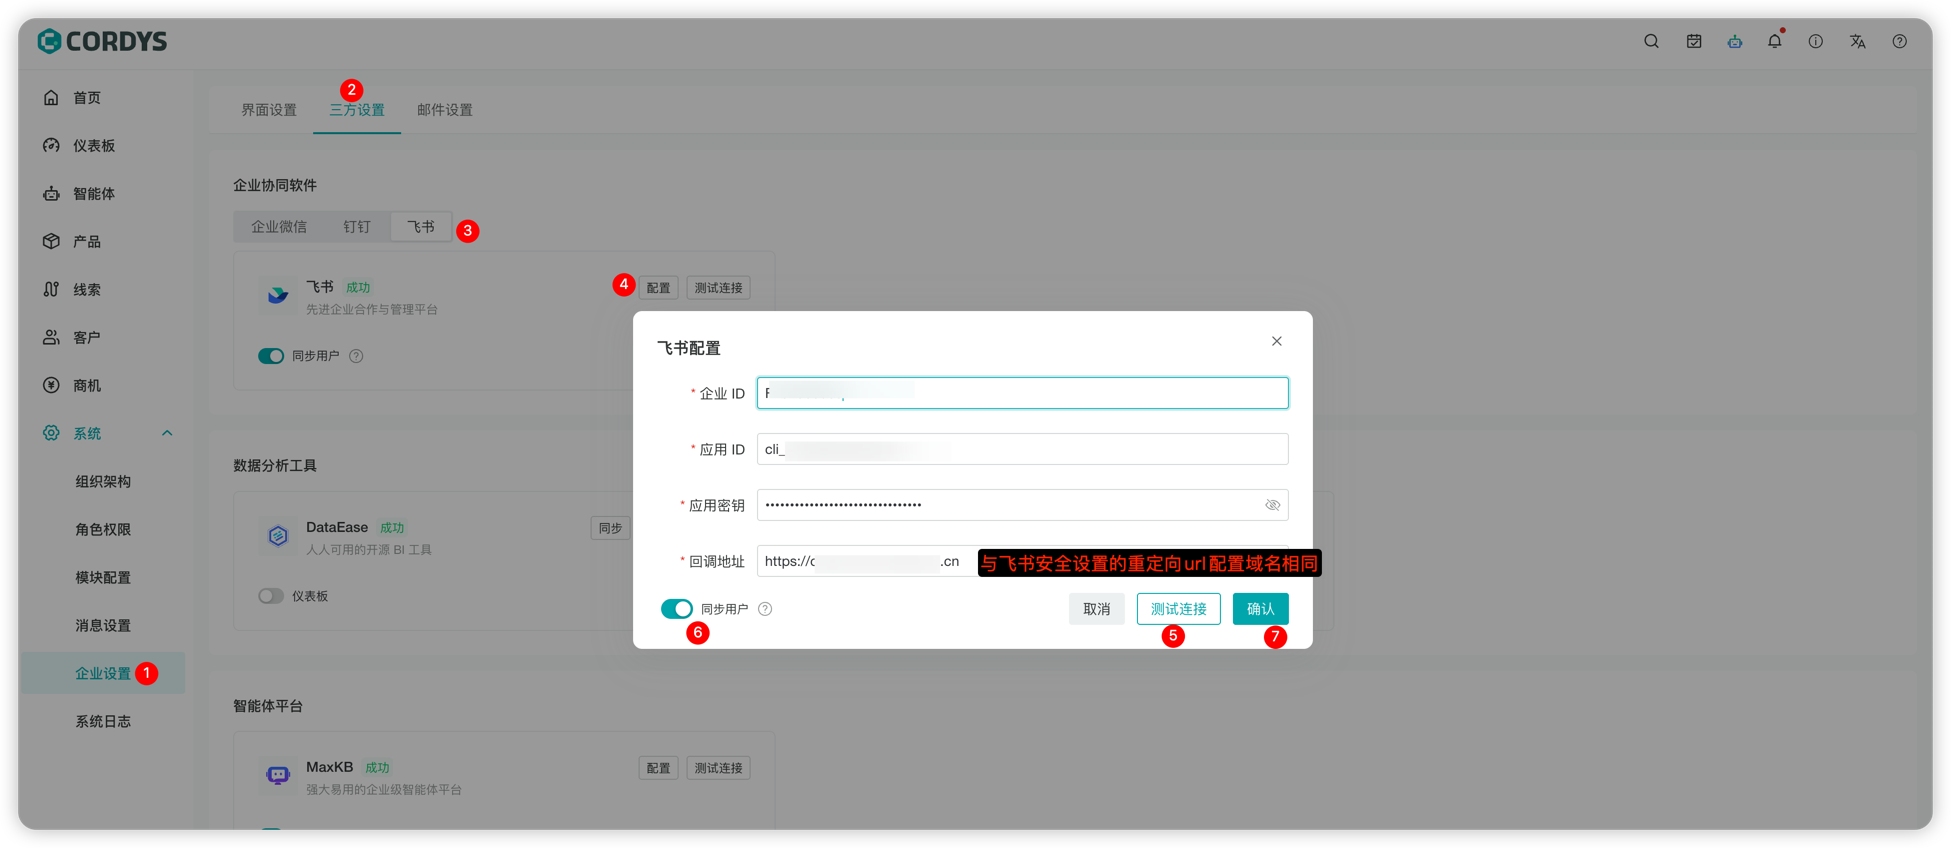Viewport: 1951px width, 848px height.
Task: Open the AI robot icon in header
Action: pos(1734,41)
